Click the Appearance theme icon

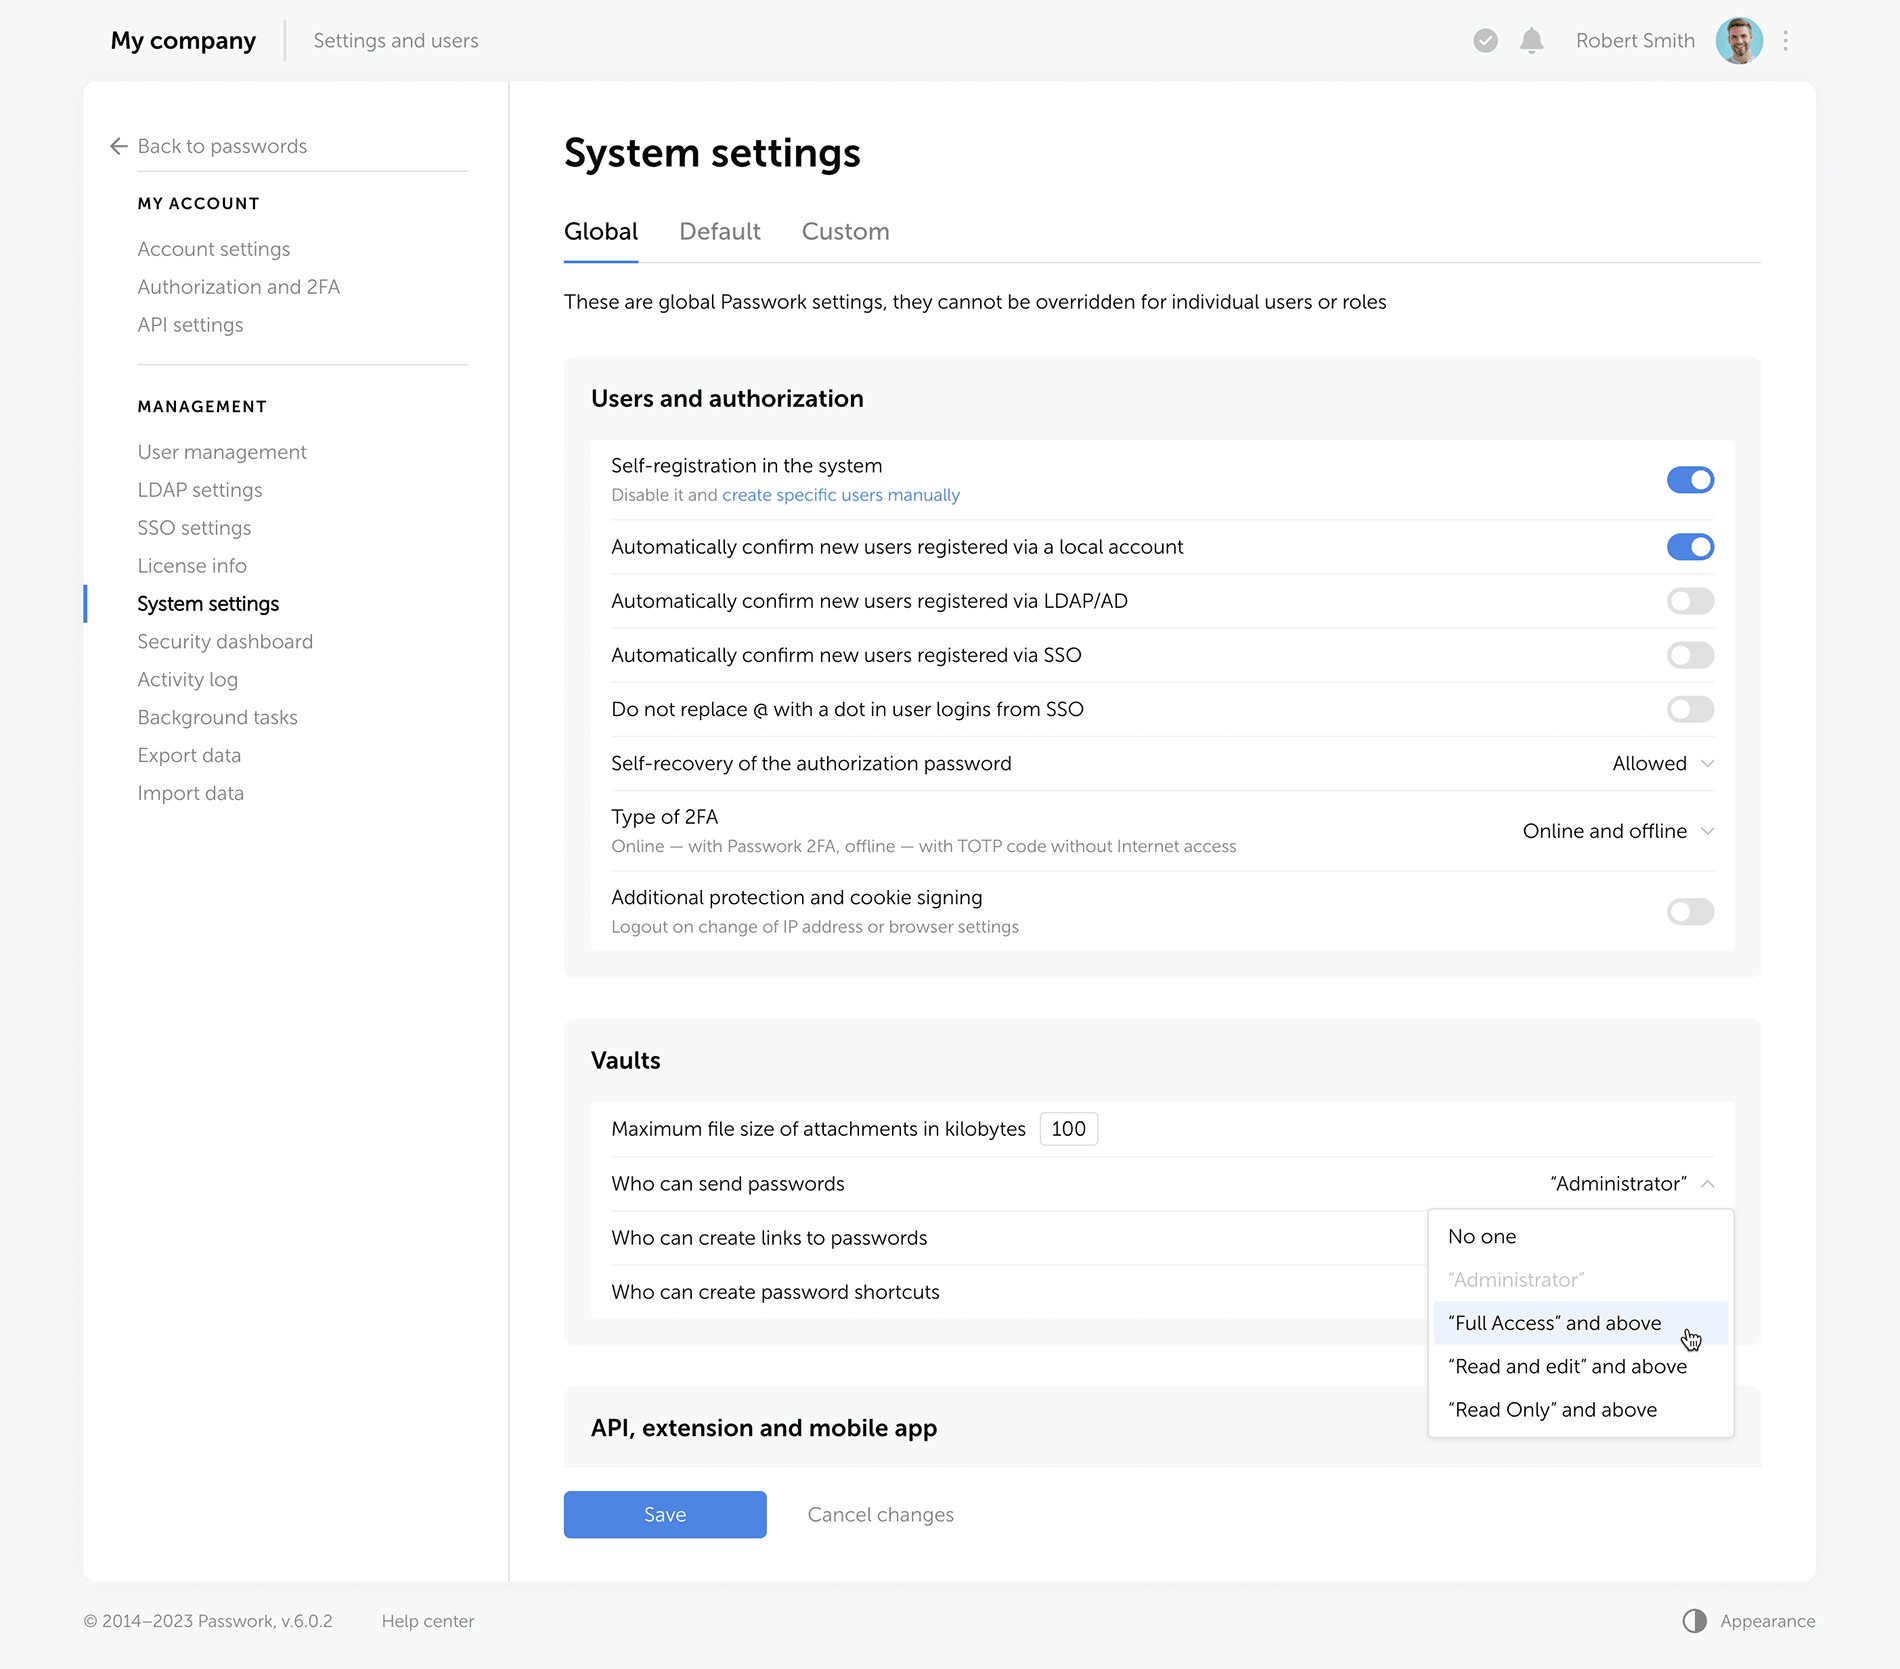pos(1694,1621)
